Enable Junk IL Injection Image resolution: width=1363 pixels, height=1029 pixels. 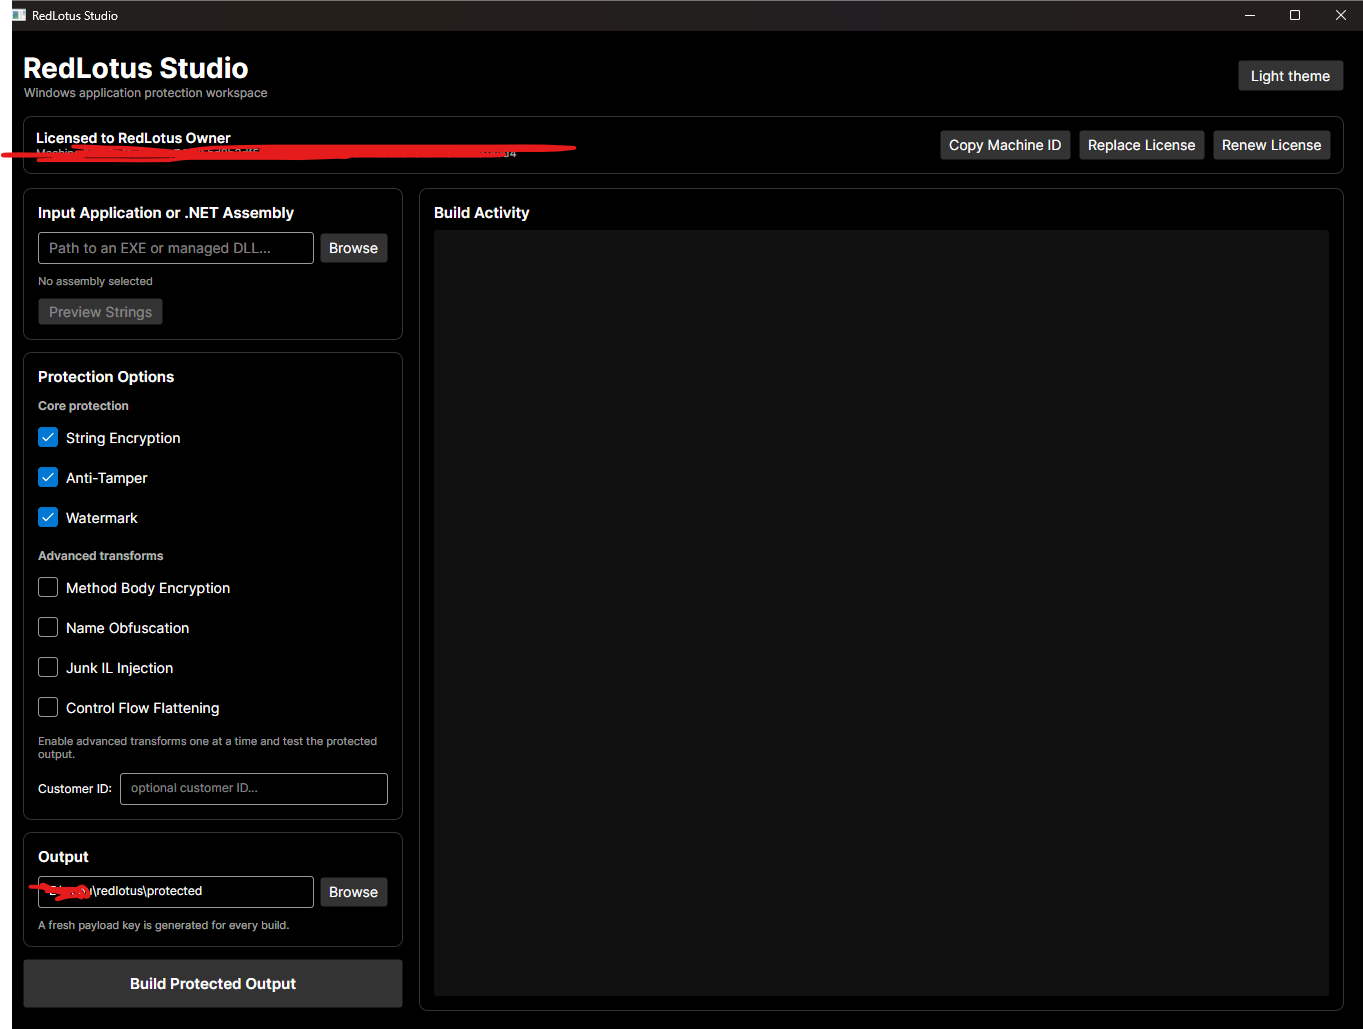48,667
